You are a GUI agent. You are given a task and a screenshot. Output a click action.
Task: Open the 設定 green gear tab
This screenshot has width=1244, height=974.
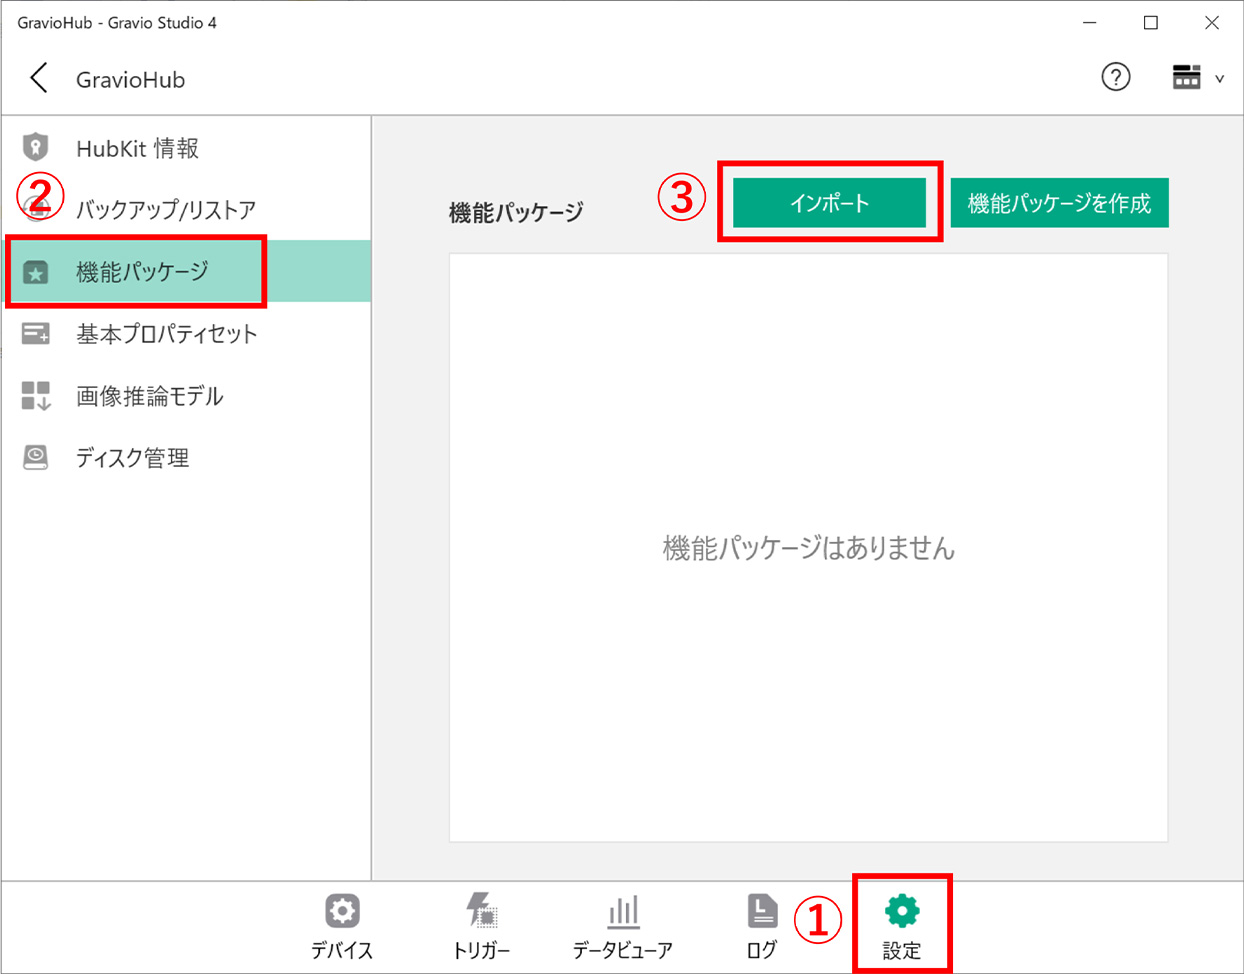(x=902, y=911)
